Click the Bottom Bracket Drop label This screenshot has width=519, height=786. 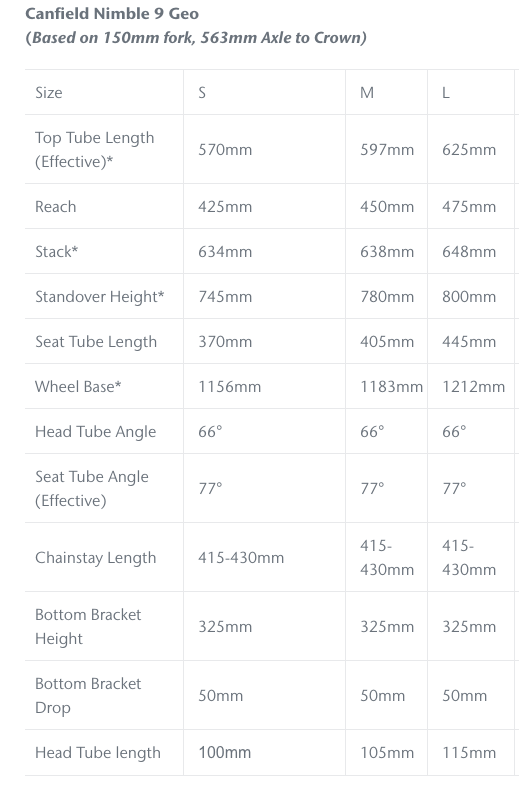(x=88, y=696)
